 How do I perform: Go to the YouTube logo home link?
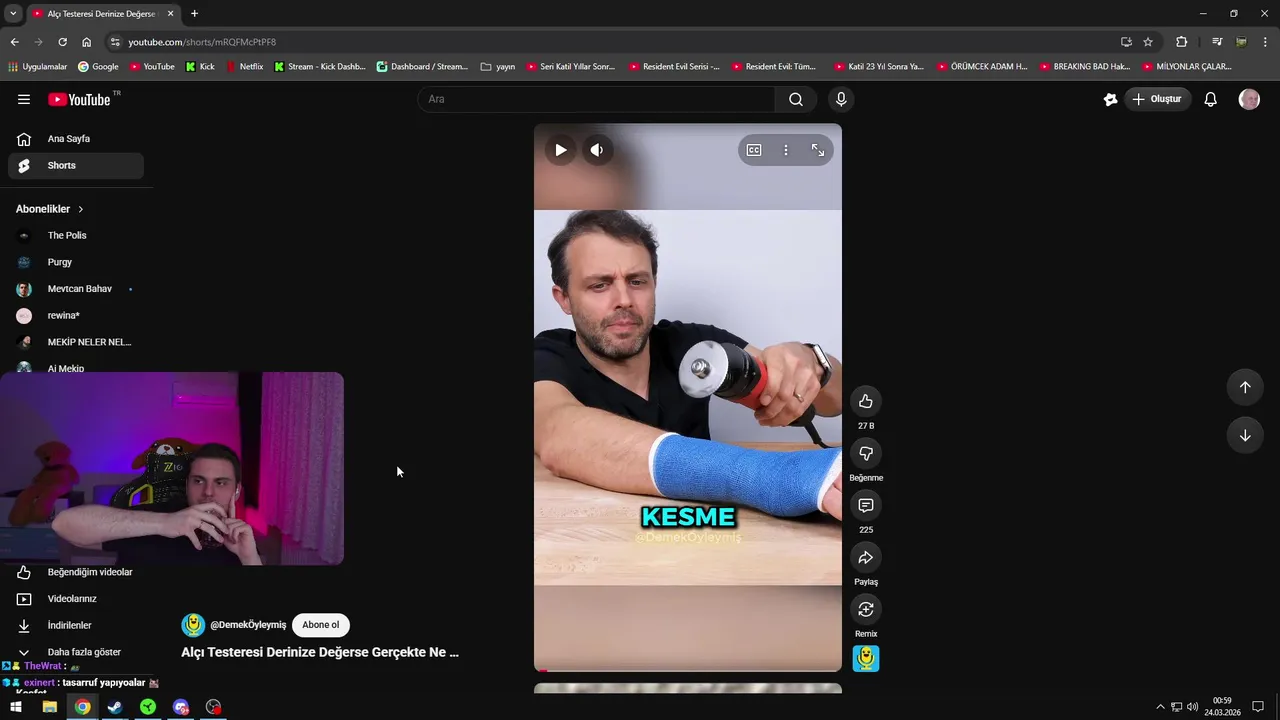pos(79,99)
